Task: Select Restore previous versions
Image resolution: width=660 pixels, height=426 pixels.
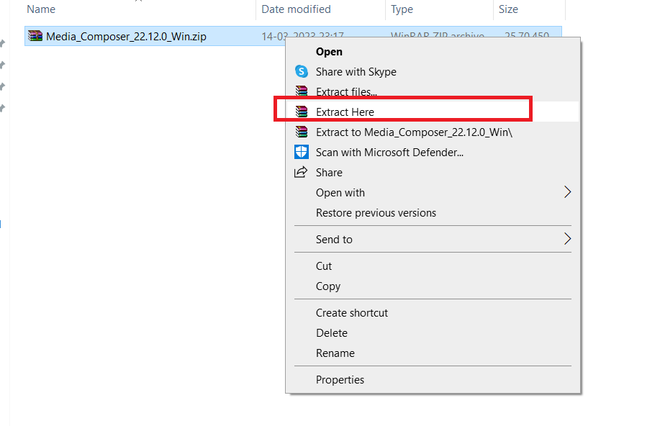Action: [375, 213]
